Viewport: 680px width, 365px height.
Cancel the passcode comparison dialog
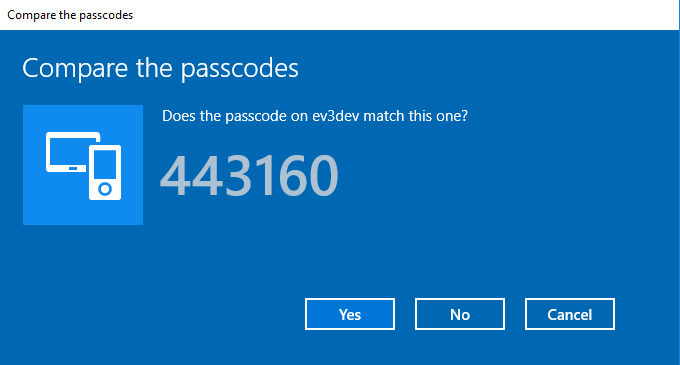tap(569, 314)
